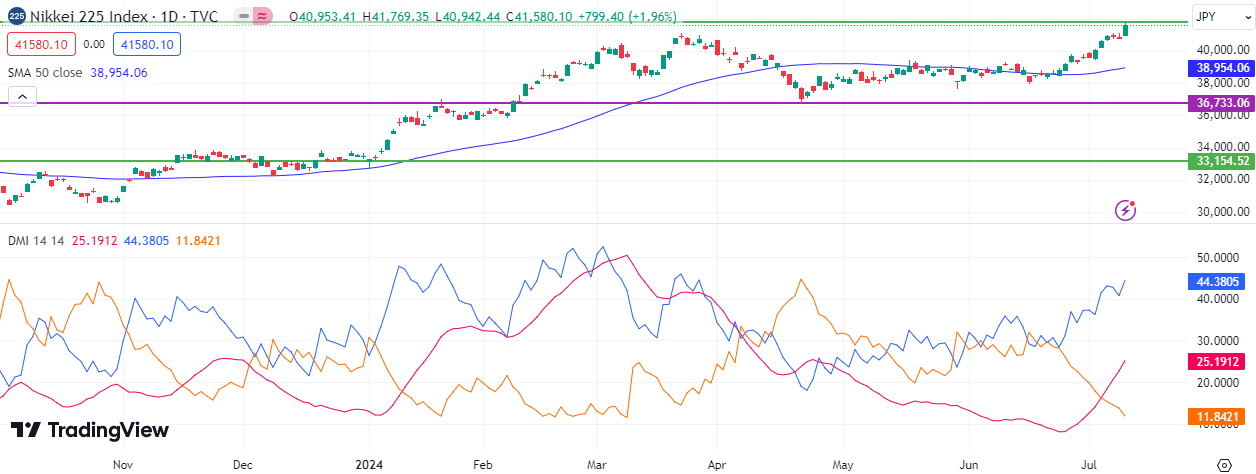Click the purple lightning bolt events icon
This screenshot has width=1256, height=474.
point(1127,210)
